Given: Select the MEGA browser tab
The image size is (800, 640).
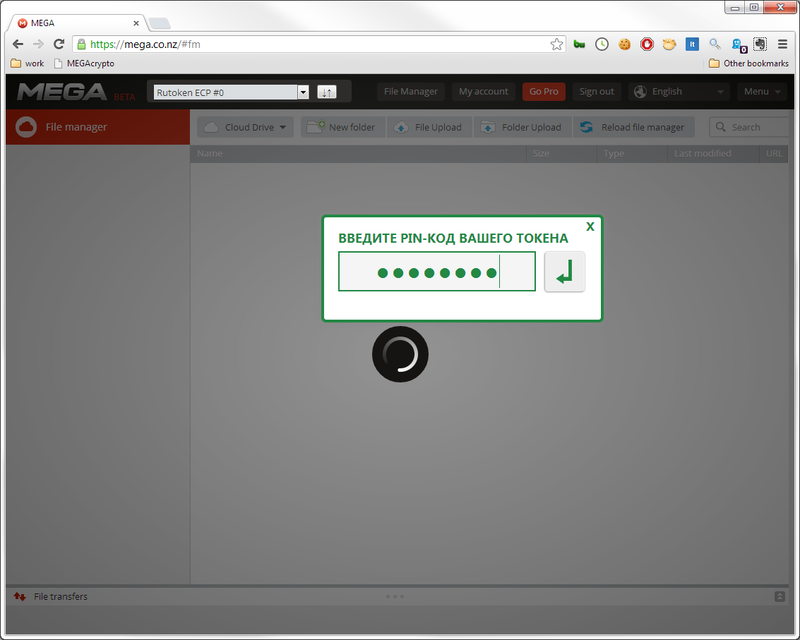Looking at the screenshot, I should tap(77, 23).
